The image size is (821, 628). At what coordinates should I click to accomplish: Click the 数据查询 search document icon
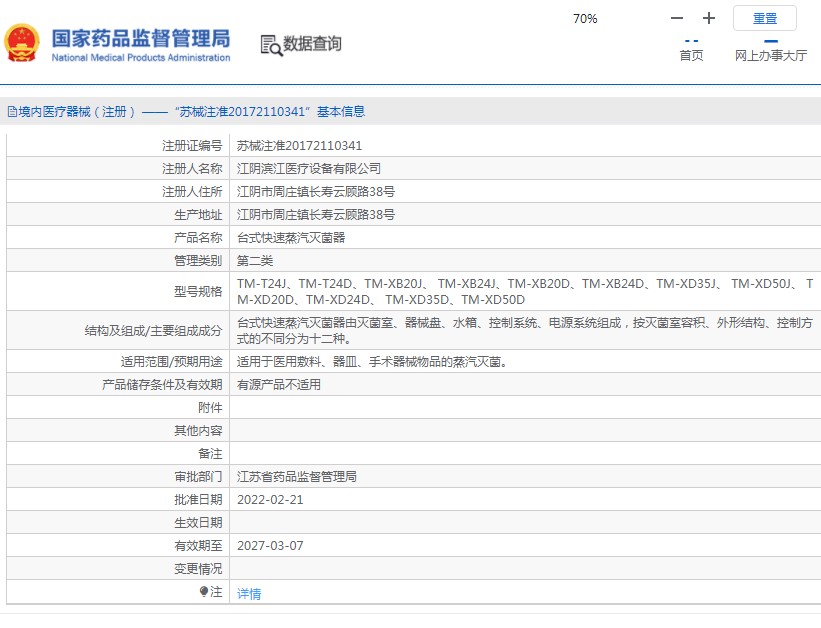click(270, 45)
